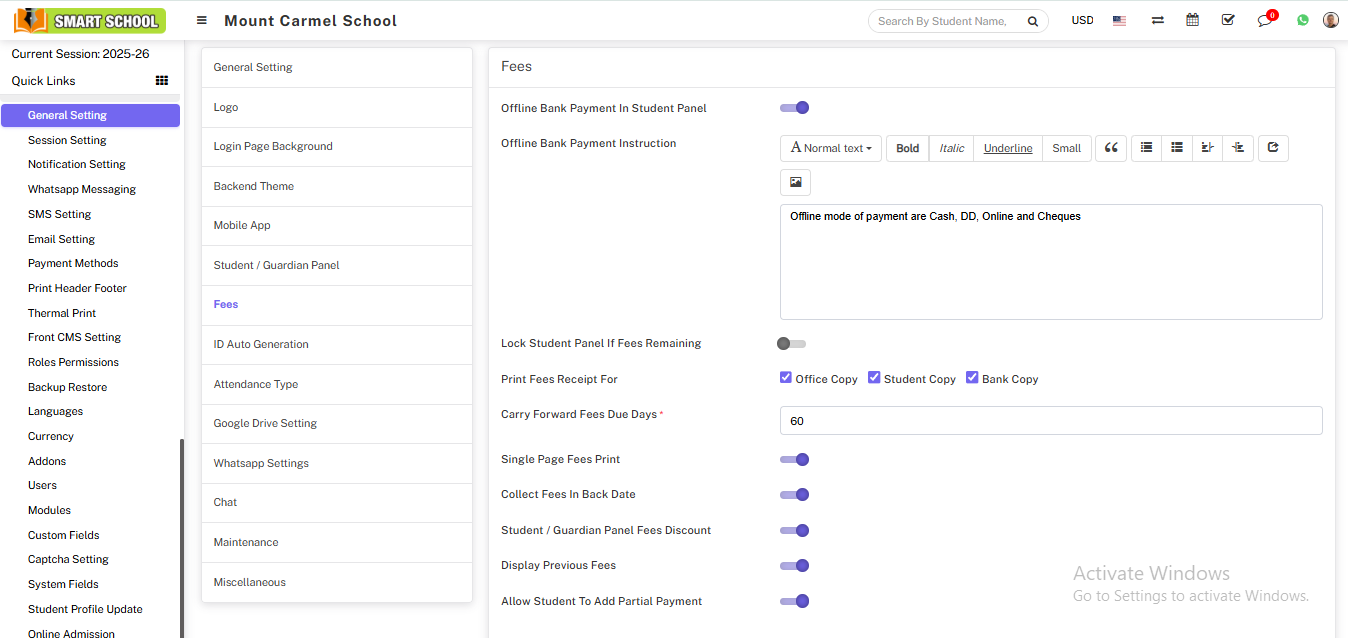Click the share link icon in editor toolbar

[1272, 148]
